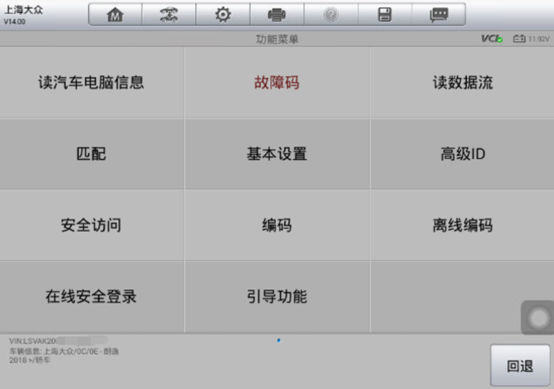This screenshot has height=389, width=554.
Task: Open 引导功能 guided functions
Action: coord(277,297)
